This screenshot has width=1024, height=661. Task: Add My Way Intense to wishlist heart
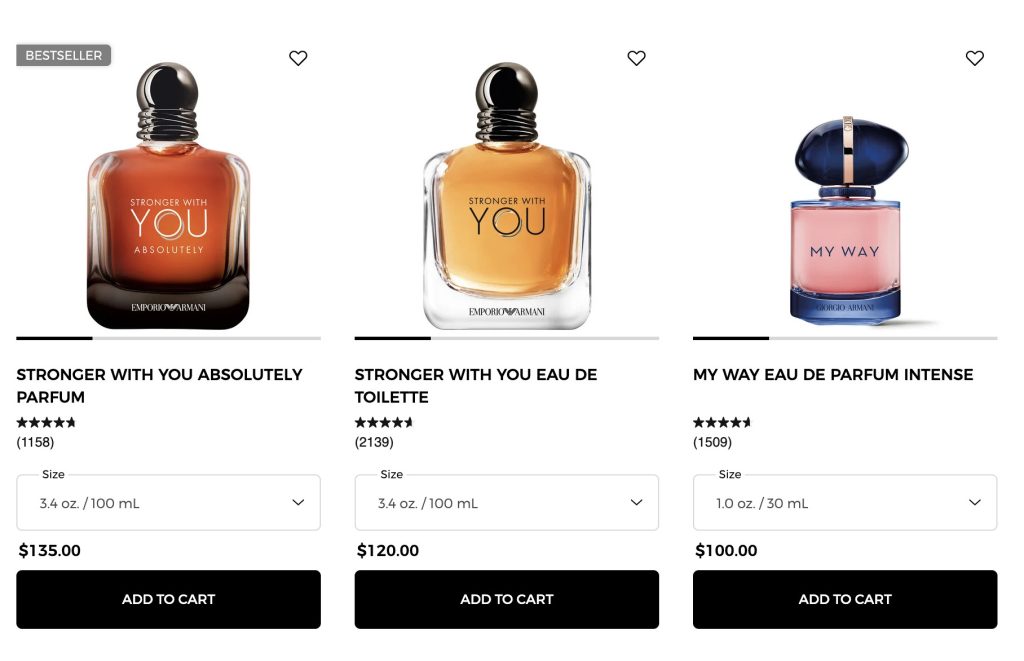click(x=975, y=58)
